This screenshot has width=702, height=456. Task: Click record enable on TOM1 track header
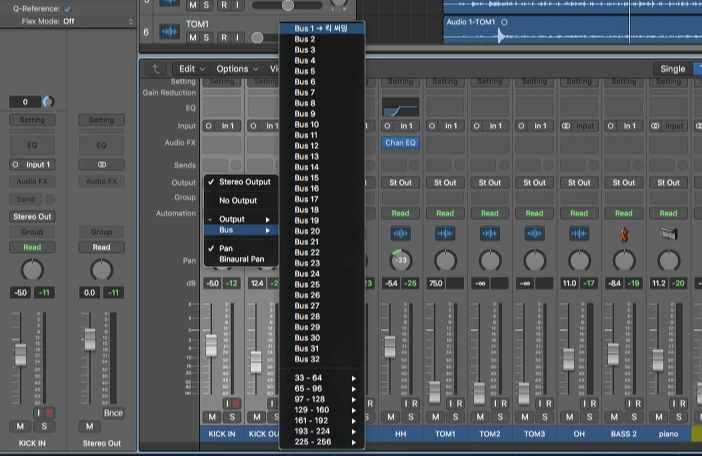226,38
